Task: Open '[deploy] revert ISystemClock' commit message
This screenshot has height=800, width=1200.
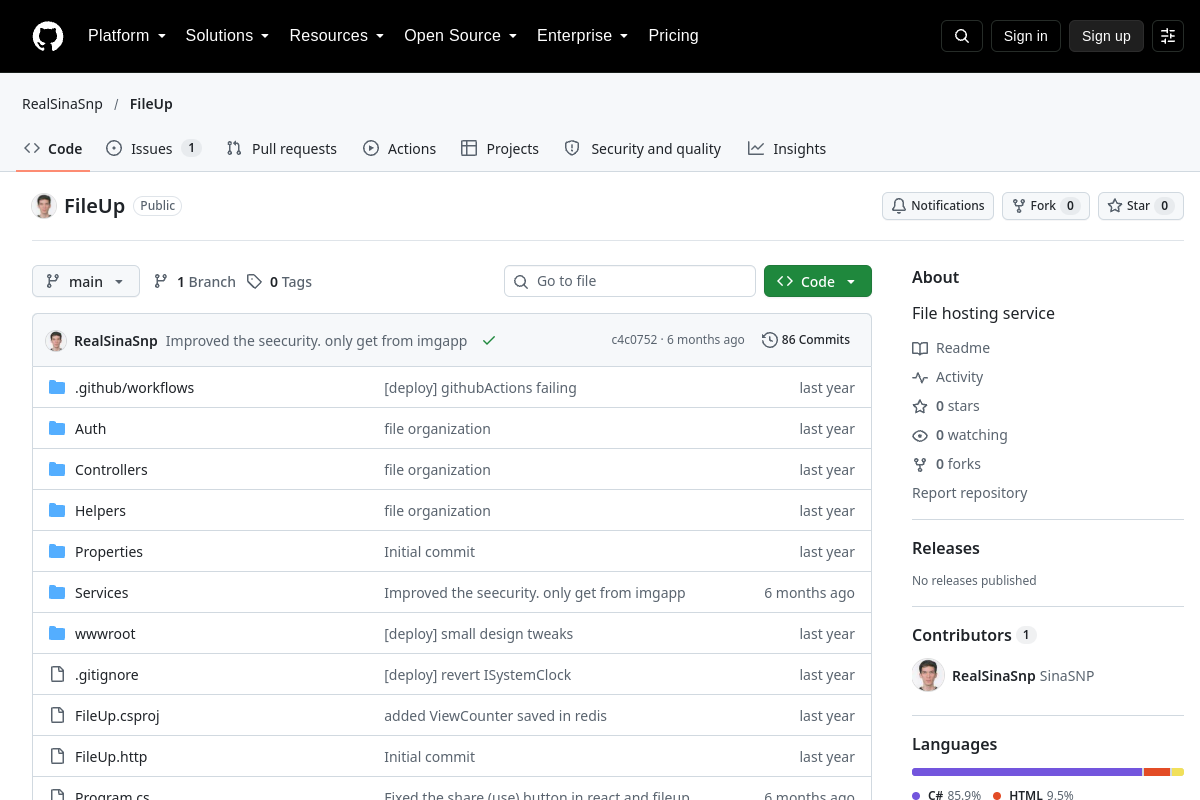Action: click(x=478, y=675)
